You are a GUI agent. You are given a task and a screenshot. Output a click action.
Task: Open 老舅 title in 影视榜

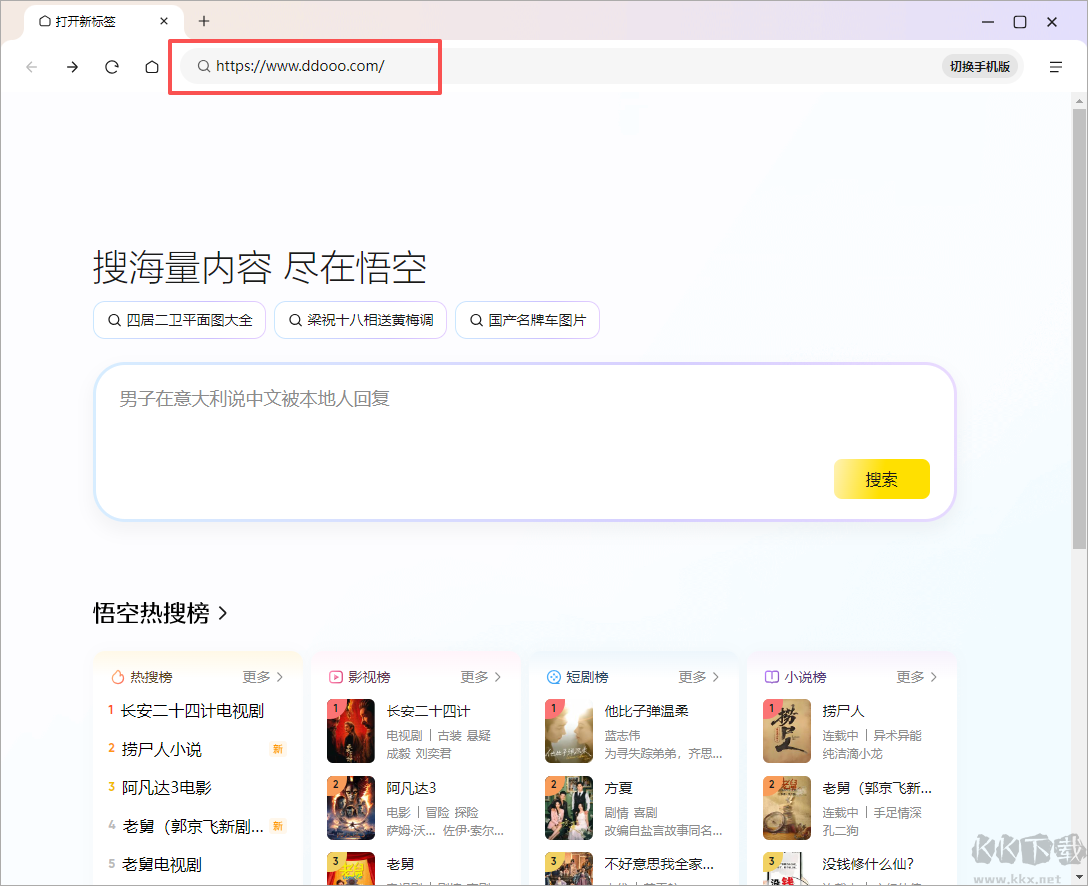400,864
